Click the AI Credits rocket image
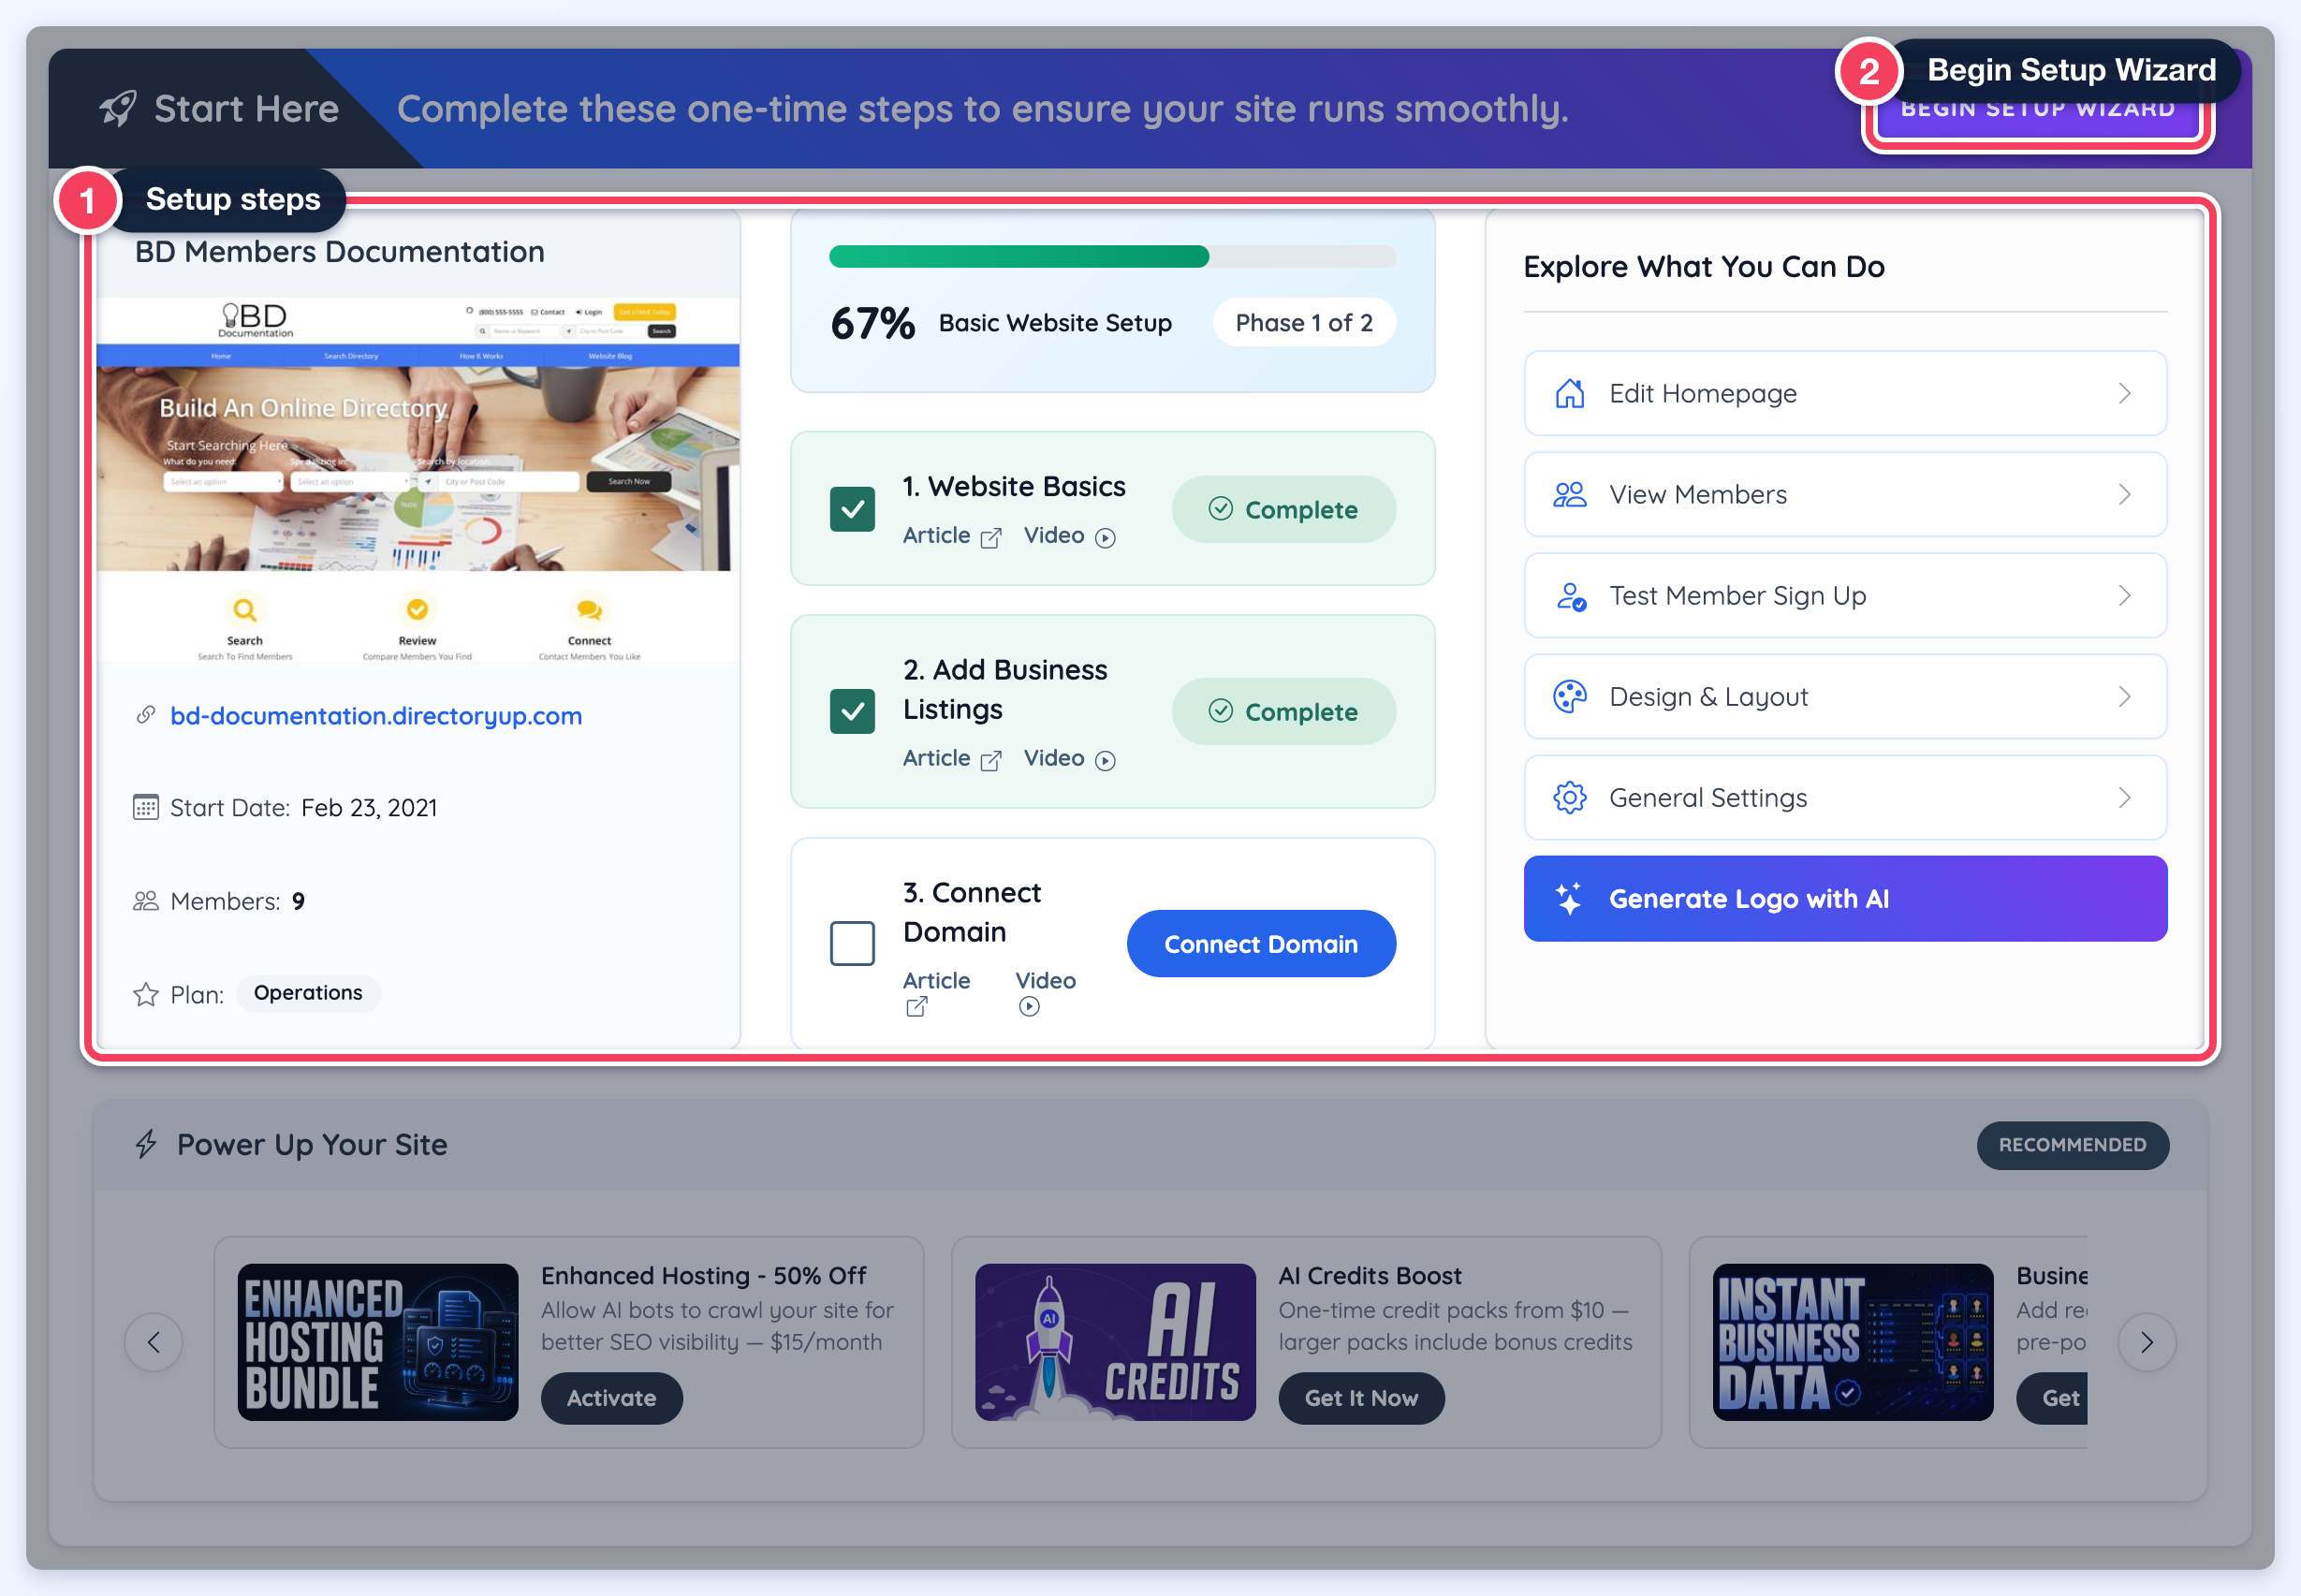 pos(1115,1342)
